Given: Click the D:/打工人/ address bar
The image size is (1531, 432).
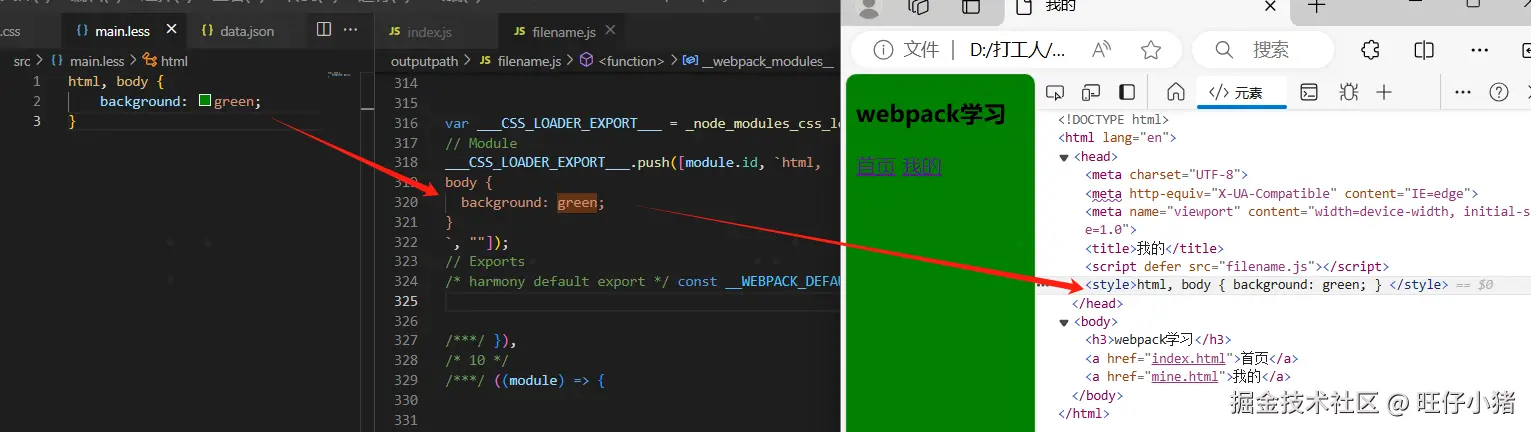Looking at the screenshot, I should [x=1018, y=50].
